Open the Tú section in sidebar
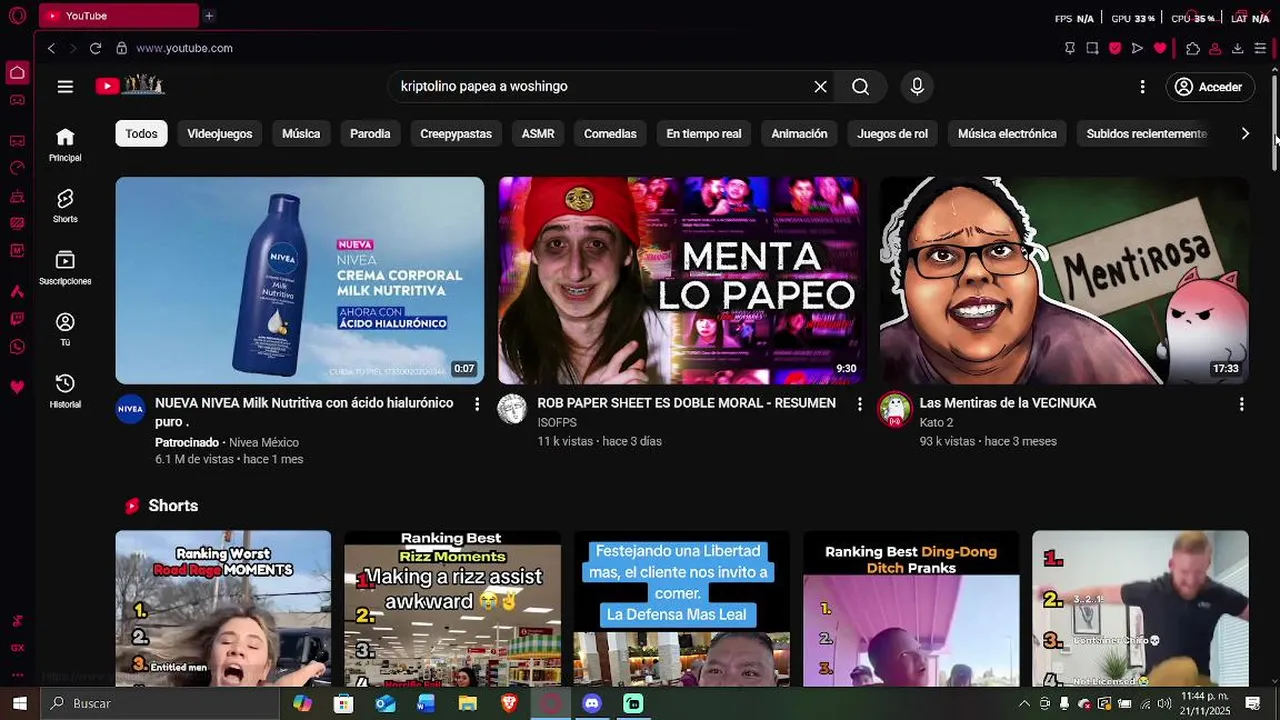Image resolution: width=1280 pixels, height=720 pixels. [65, 329]
